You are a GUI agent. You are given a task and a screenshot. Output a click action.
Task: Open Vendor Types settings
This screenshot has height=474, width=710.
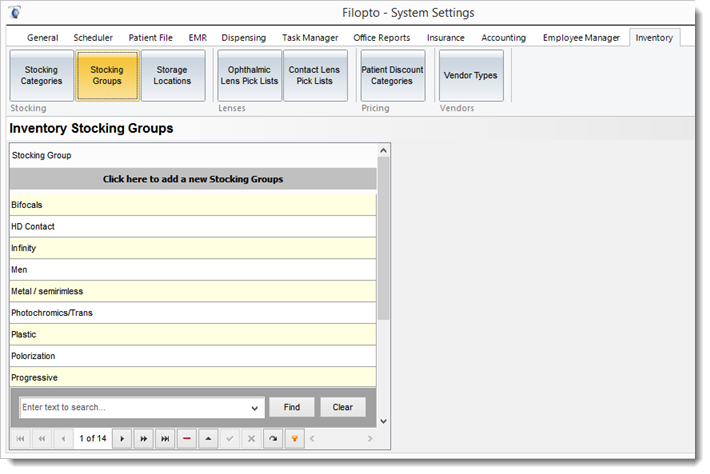[471, 76]
